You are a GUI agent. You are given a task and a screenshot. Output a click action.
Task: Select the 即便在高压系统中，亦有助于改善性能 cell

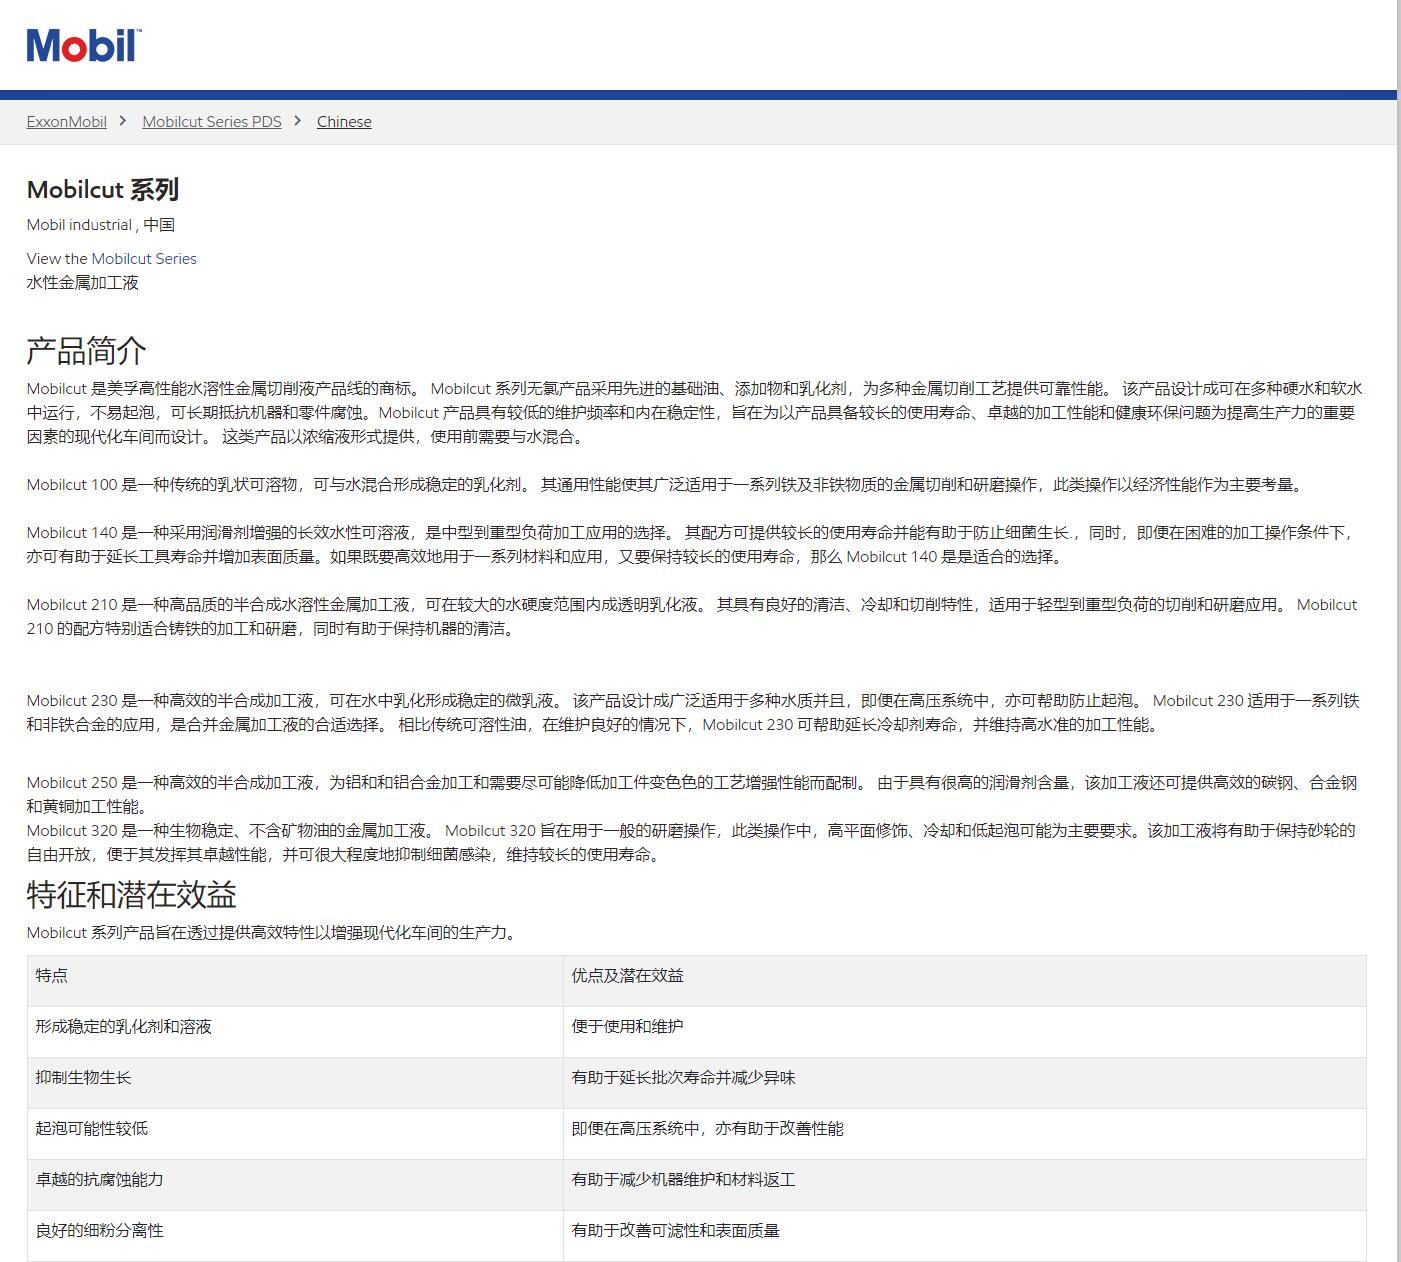964,1134
